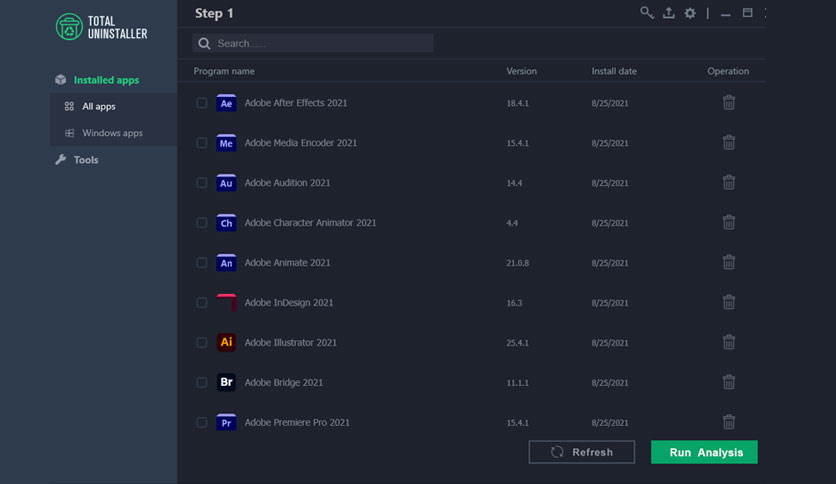The image size is (836, 484).
Task: Click version 21.0.8 of Adobe Animate
Action: (517, 263)
